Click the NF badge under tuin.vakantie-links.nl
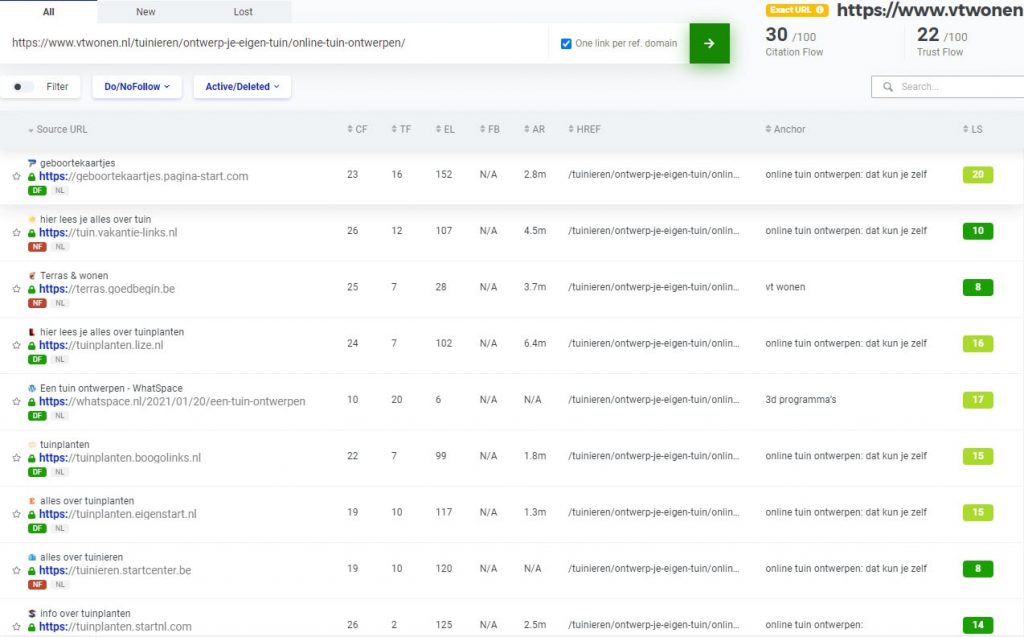 pos(37,246)
